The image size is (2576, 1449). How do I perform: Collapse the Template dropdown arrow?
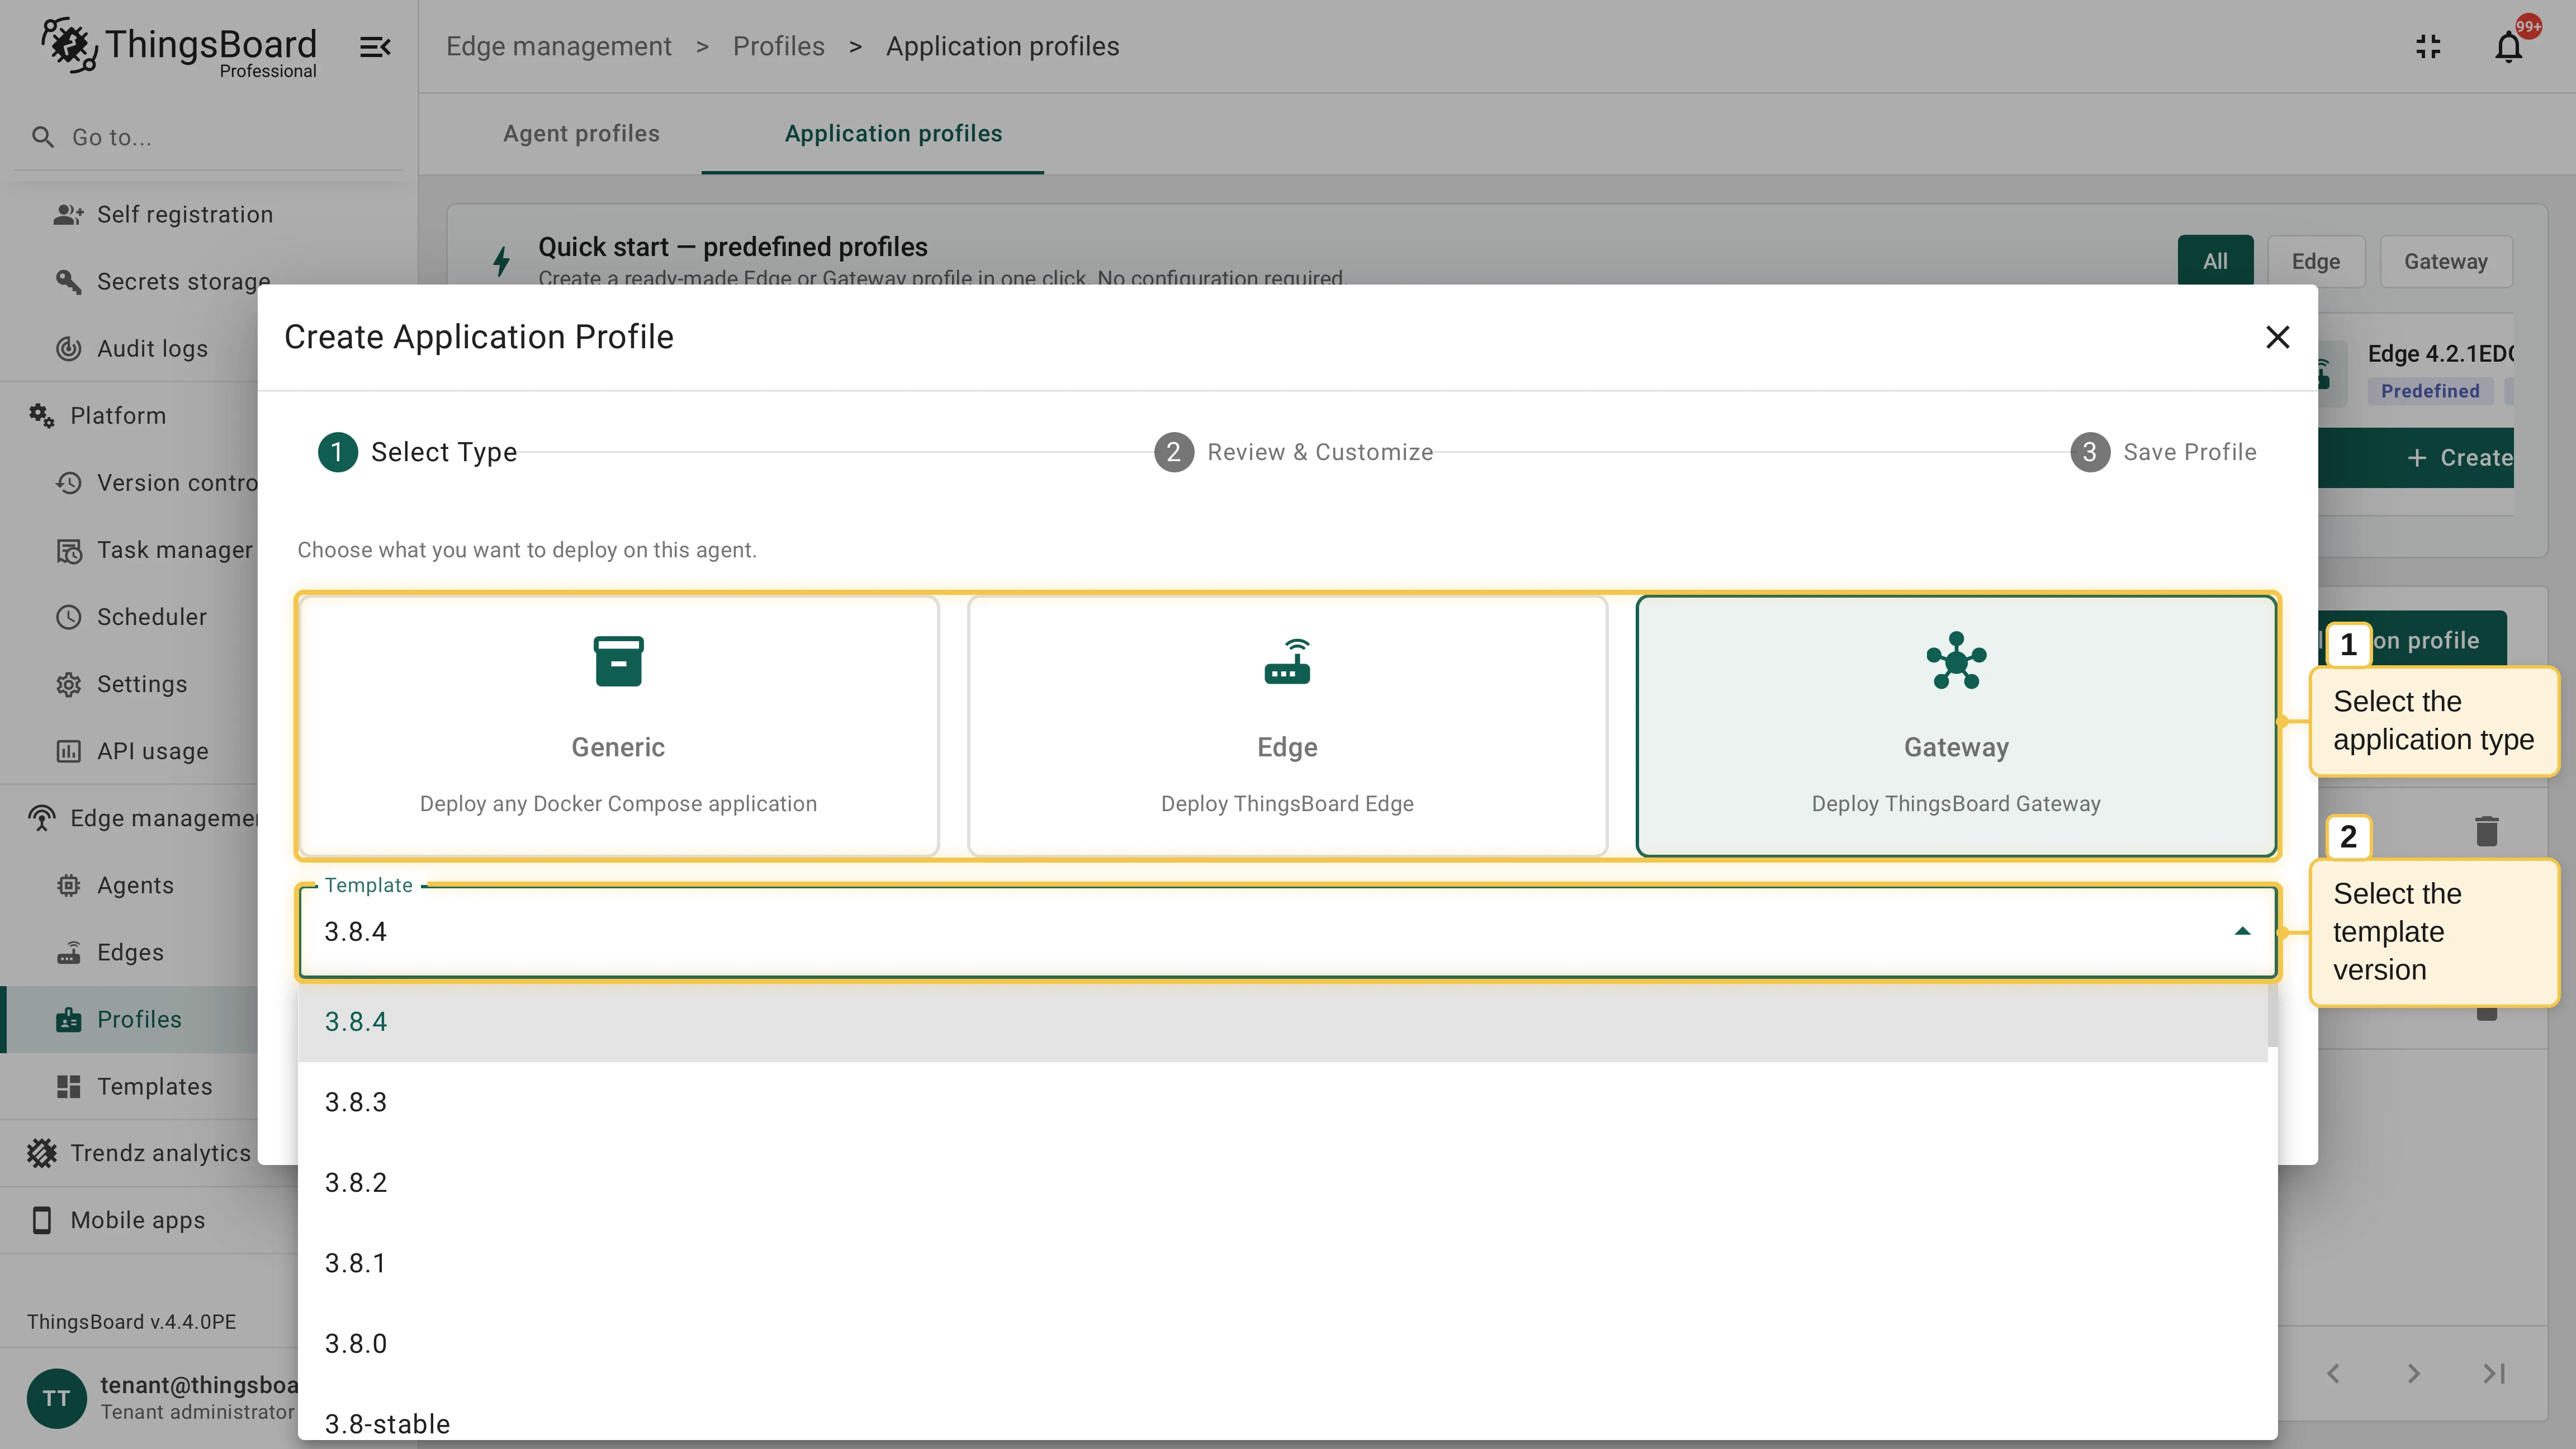coord(2242,932)
